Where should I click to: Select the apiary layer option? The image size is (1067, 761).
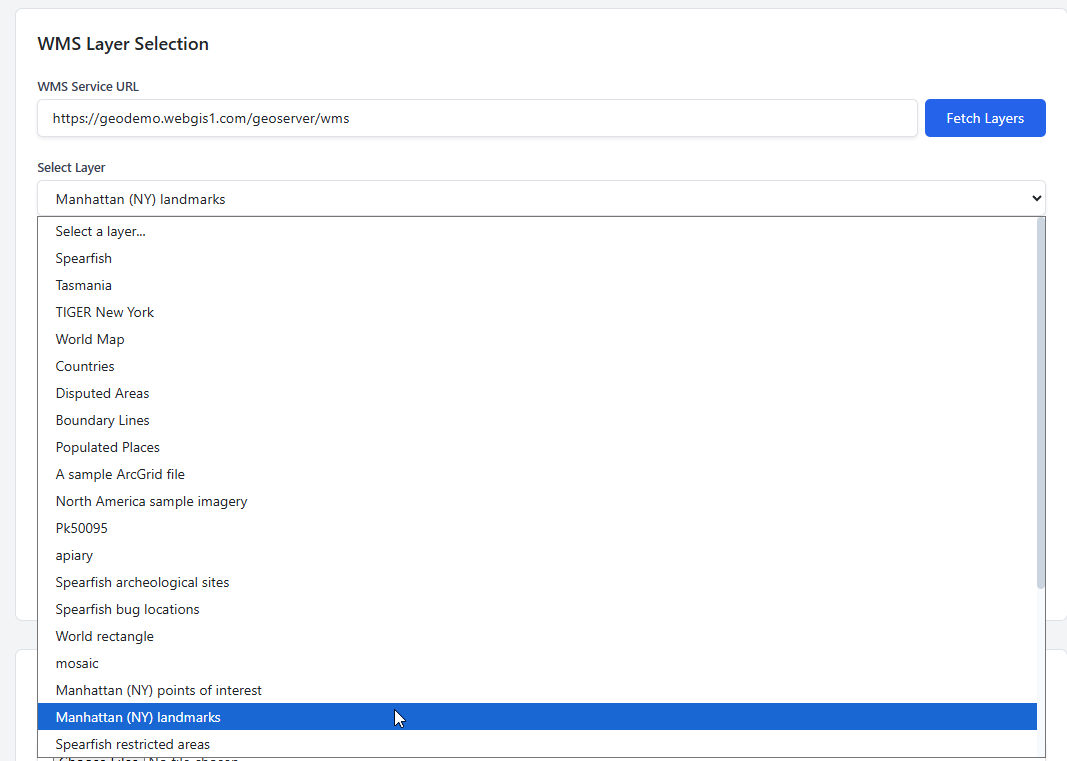pyautogui.click(x=74, y=555)
